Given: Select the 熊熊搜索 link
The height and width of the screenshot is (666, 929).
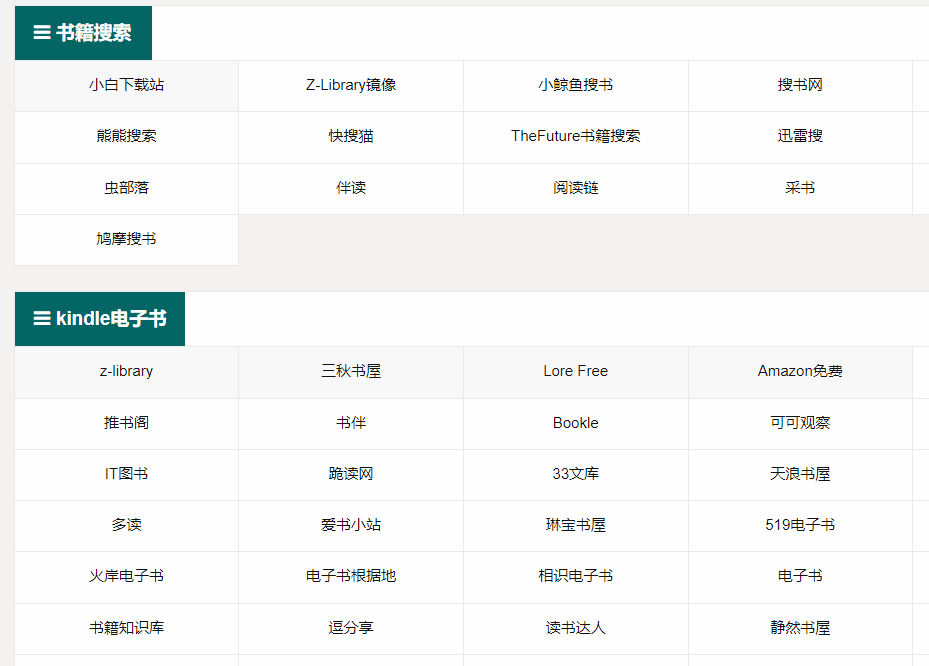Looking at the screenshot, I should click(126, 136).
